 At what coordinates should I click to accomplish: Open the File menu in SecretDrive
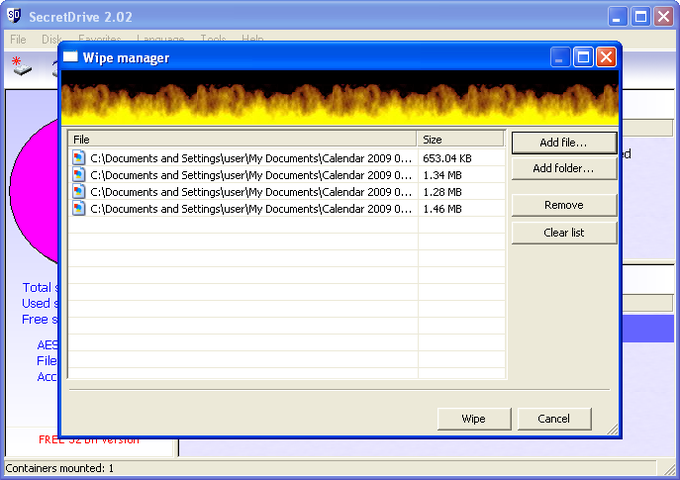(18, 39)
